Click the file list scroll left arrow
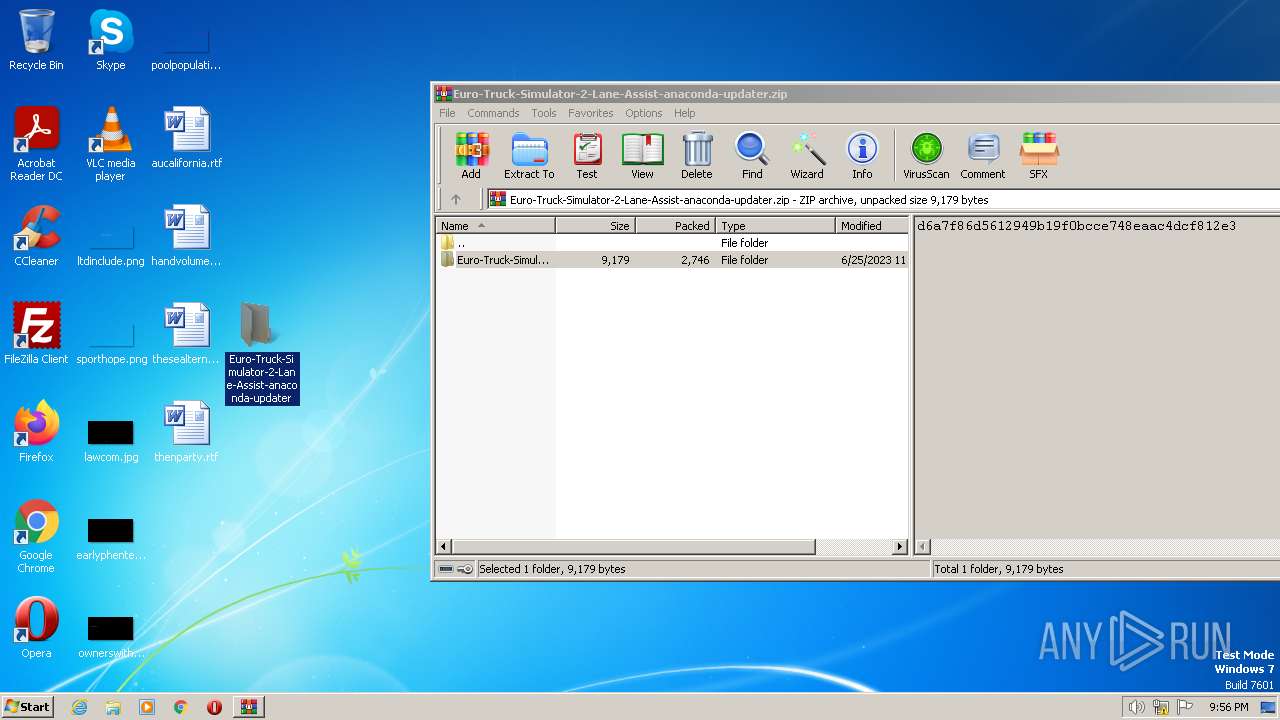Image resolution: width=1280 pixels, height=720 pixels. [445, 547]
